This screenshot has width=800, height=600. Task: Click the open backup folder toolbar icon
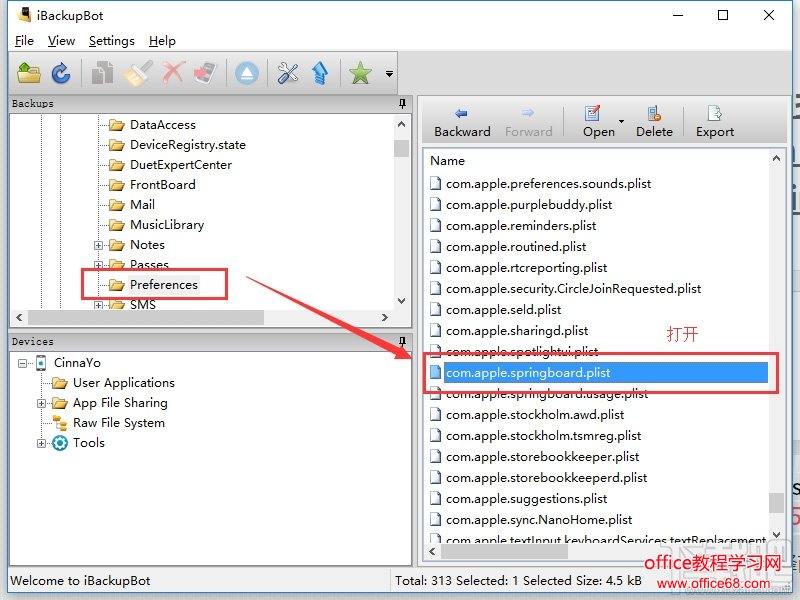point(29,73)
